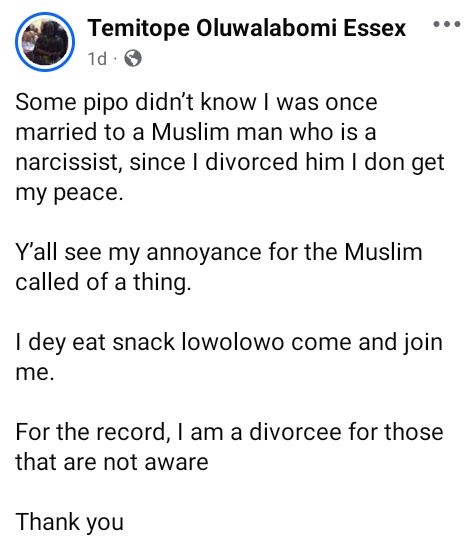Click the line starting 'Some pipo didn't know'

pos(196,102)
